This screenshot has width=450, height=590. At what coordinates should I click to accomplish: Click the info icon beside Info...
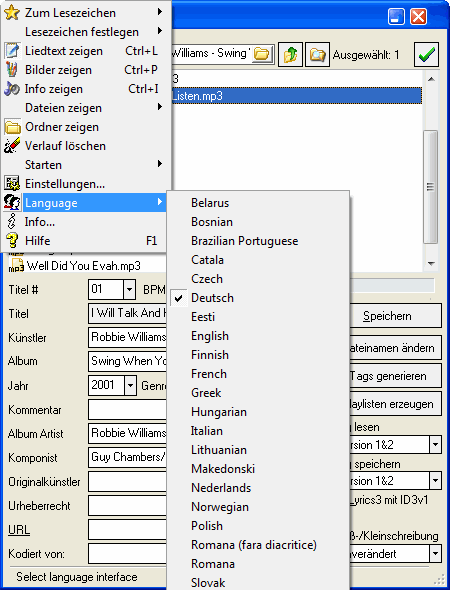12,222
